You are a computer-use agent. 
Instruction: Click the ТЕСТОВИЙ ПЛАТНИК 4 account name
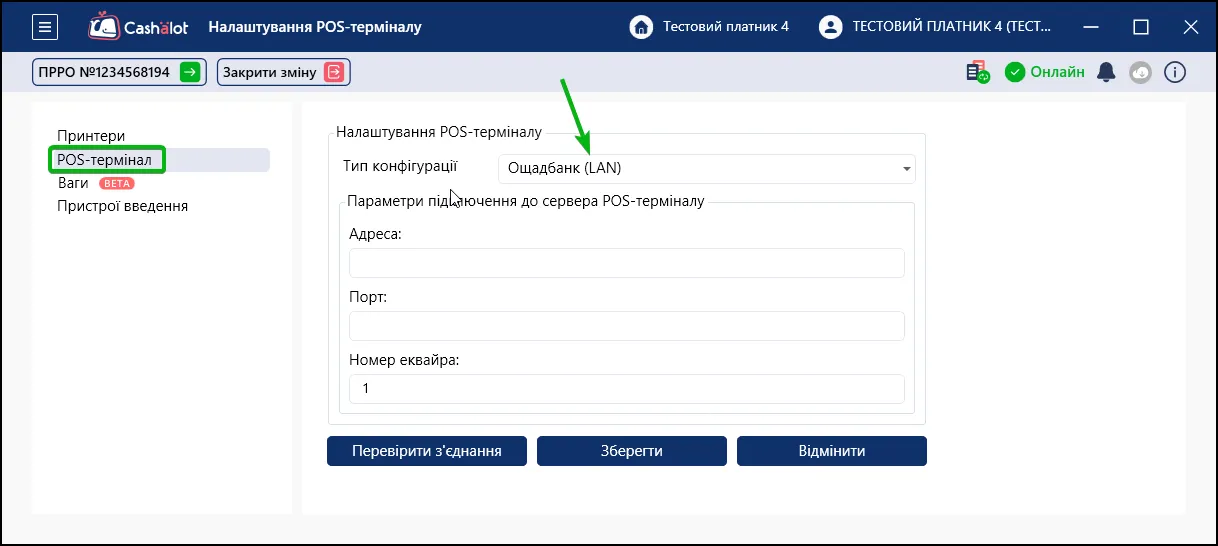(x=951, y=27)
